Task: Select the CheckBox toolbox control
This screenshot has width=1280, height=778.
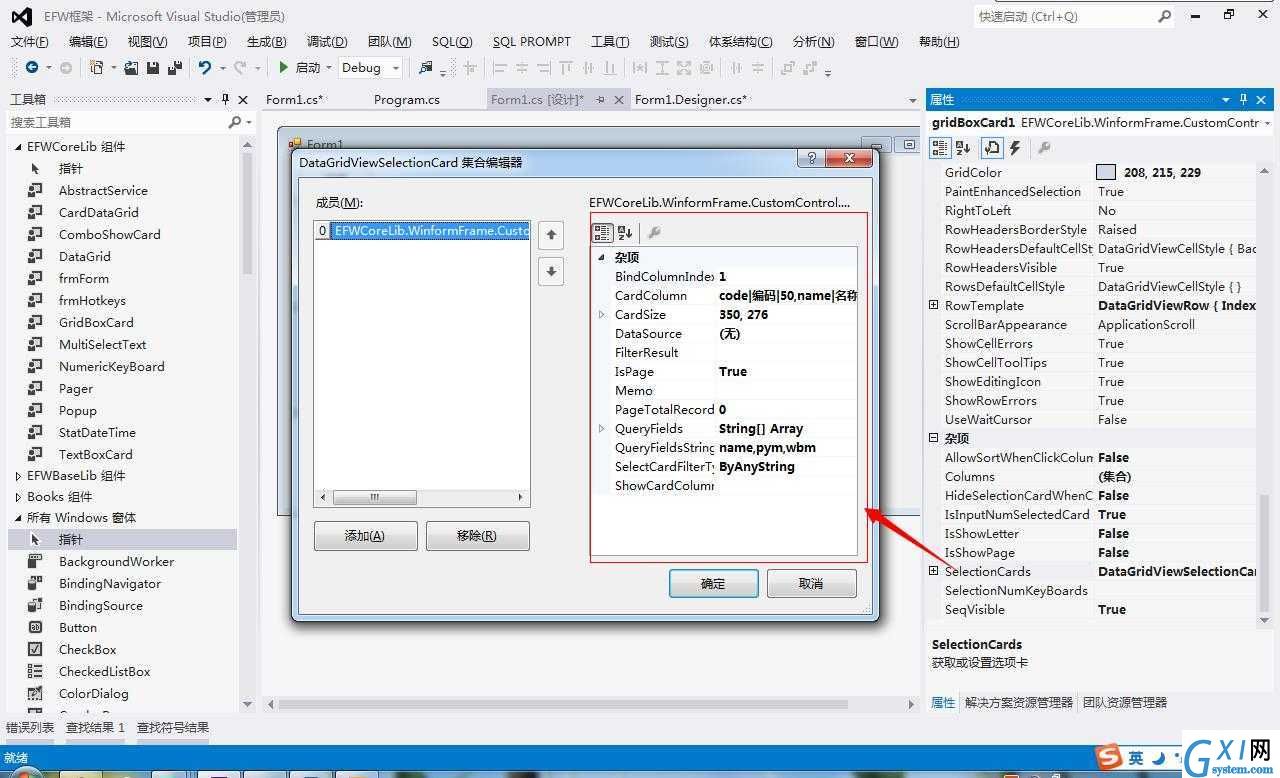Action: (88, 649)
